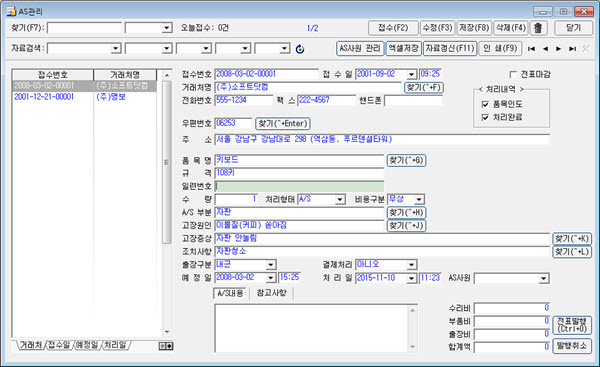600x367 pixels.
Task: Click the 삭제(F4) button
Action: tap(511, 28)
